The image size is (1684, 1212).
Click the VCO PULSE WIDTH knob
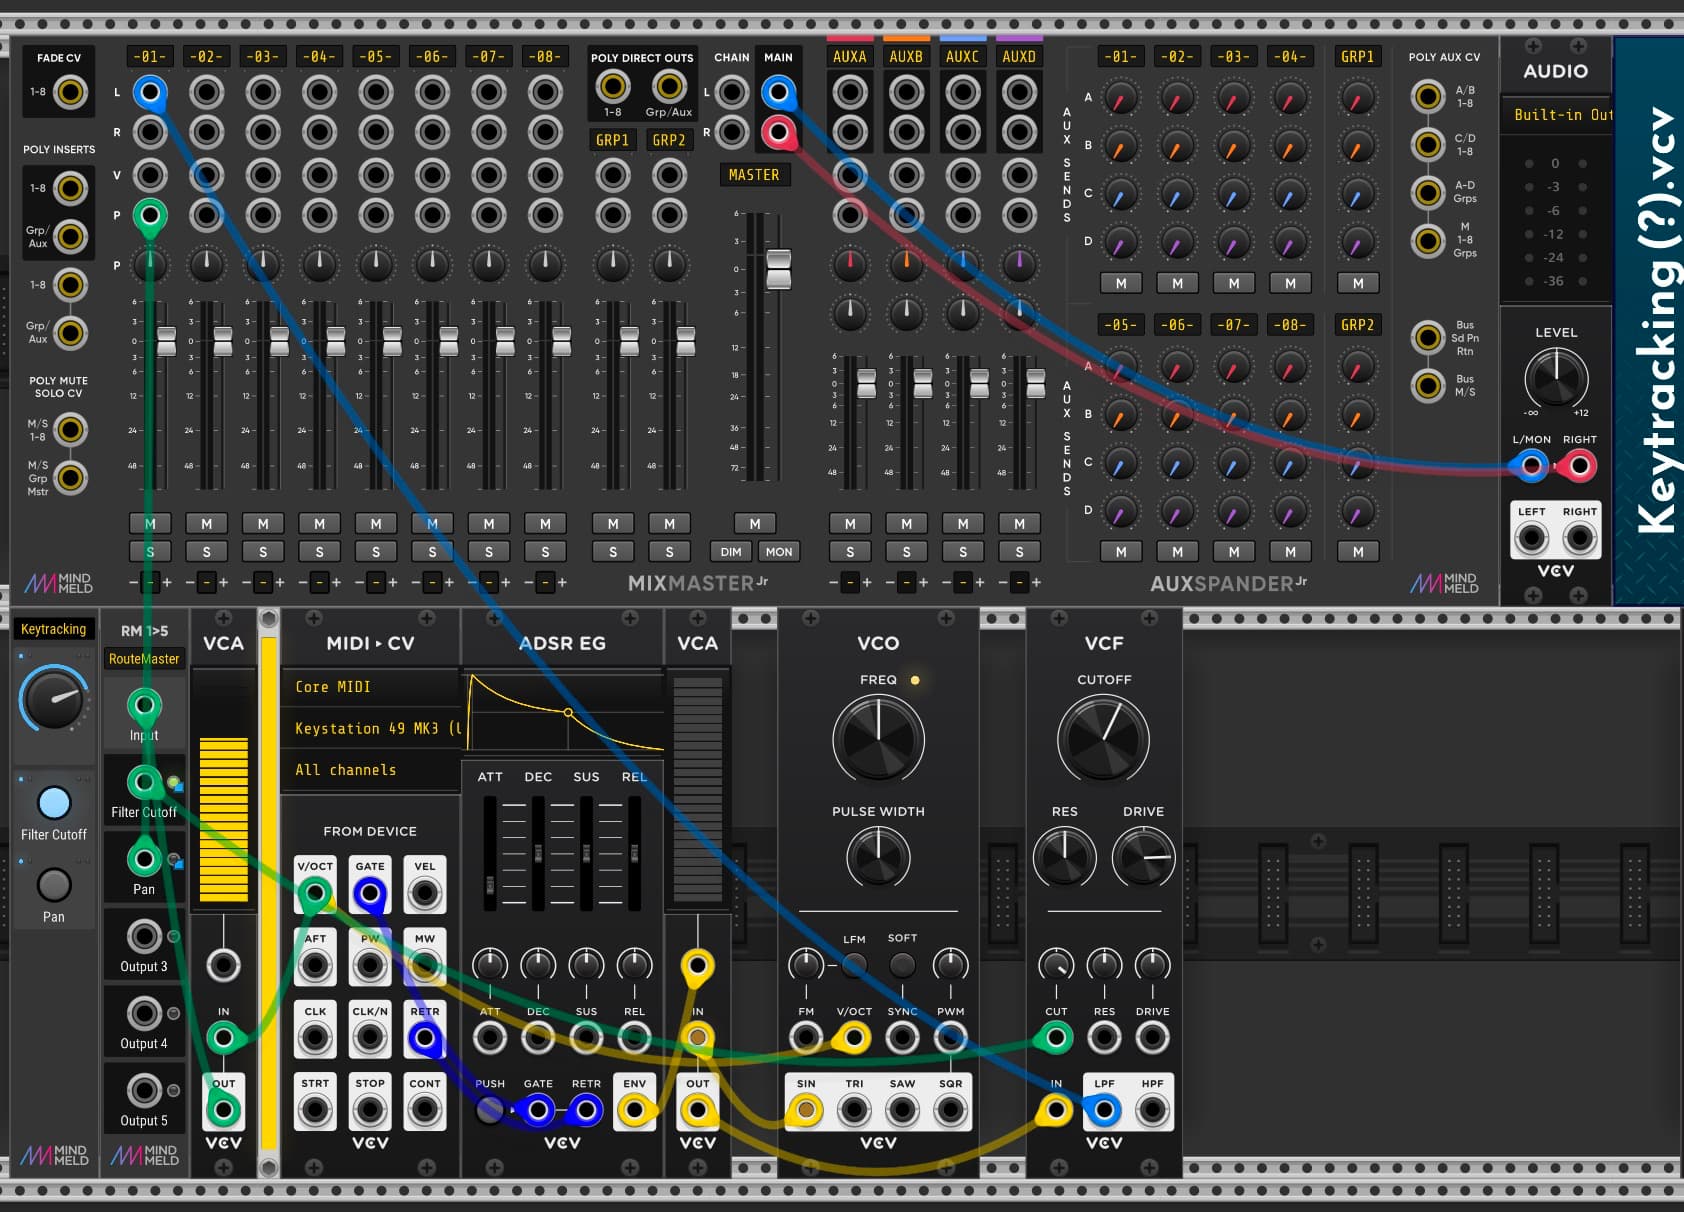878,857
